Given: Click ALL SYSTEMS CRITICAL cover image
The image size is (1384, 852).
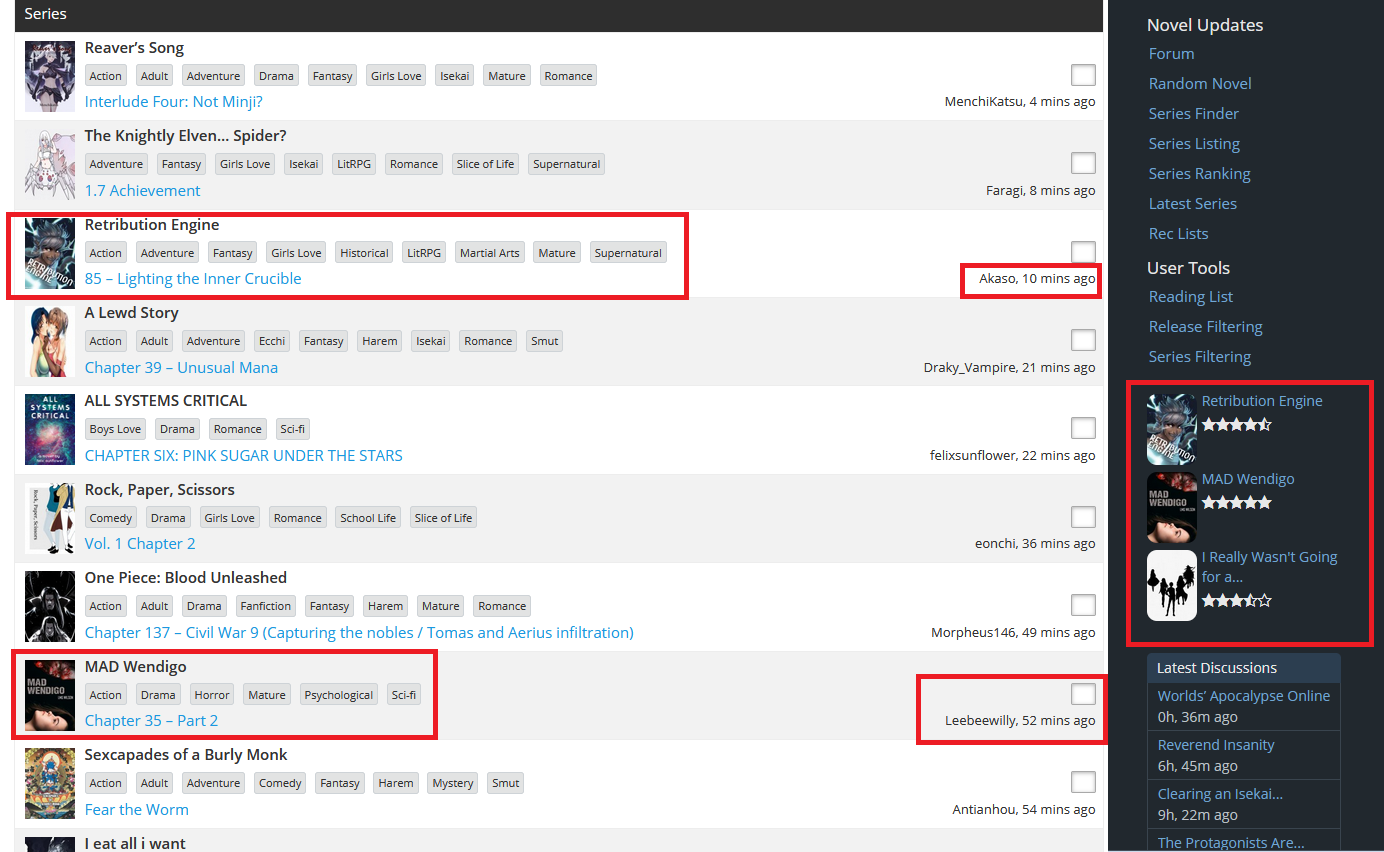Looking at the screenshot, I should point(50,429).
